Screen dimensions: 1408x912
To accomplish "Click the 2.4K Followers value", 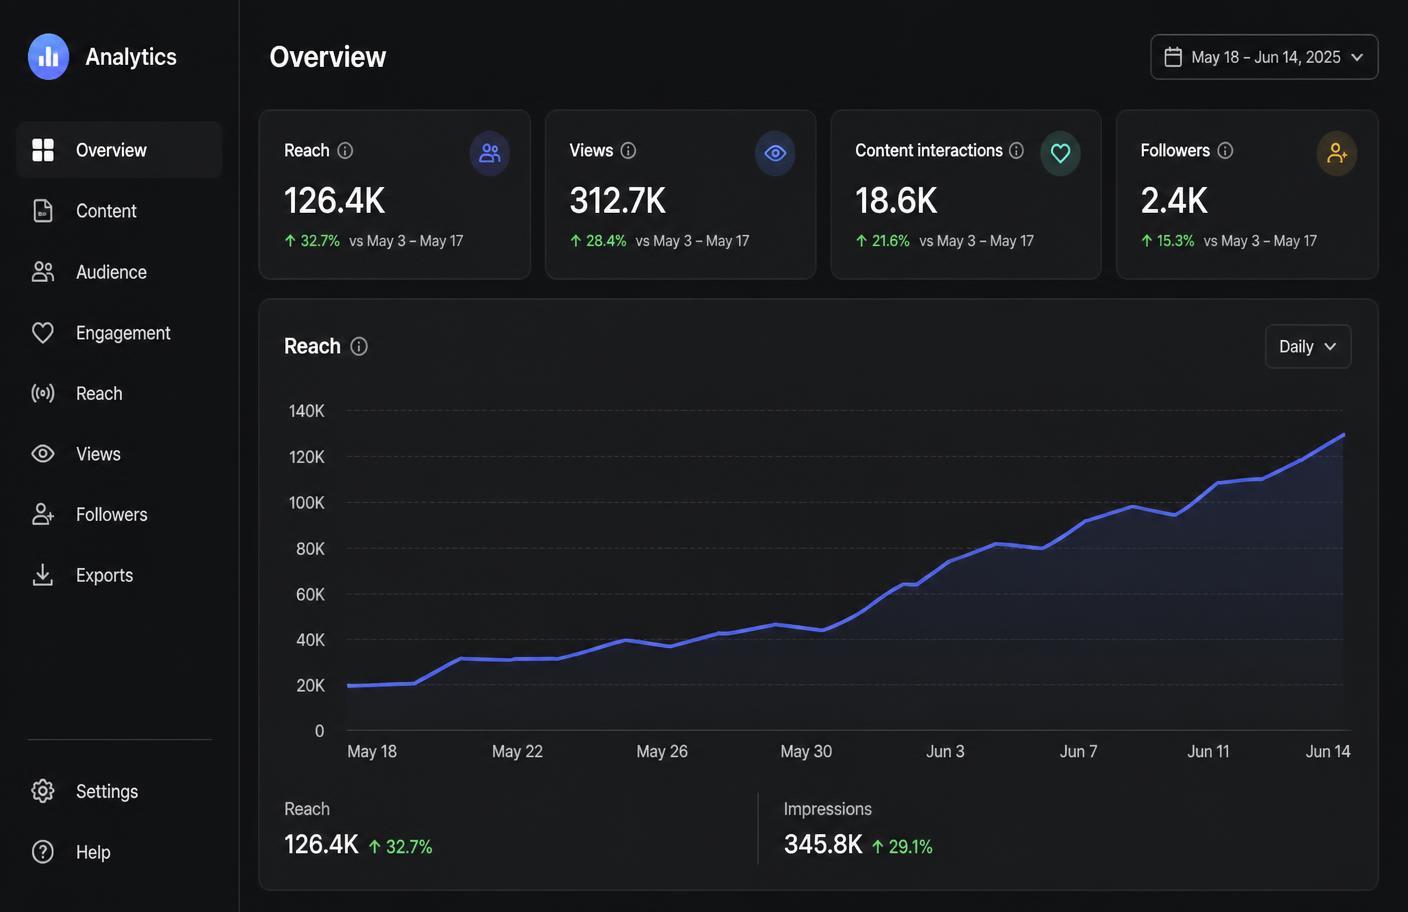I will (1174, 201).
